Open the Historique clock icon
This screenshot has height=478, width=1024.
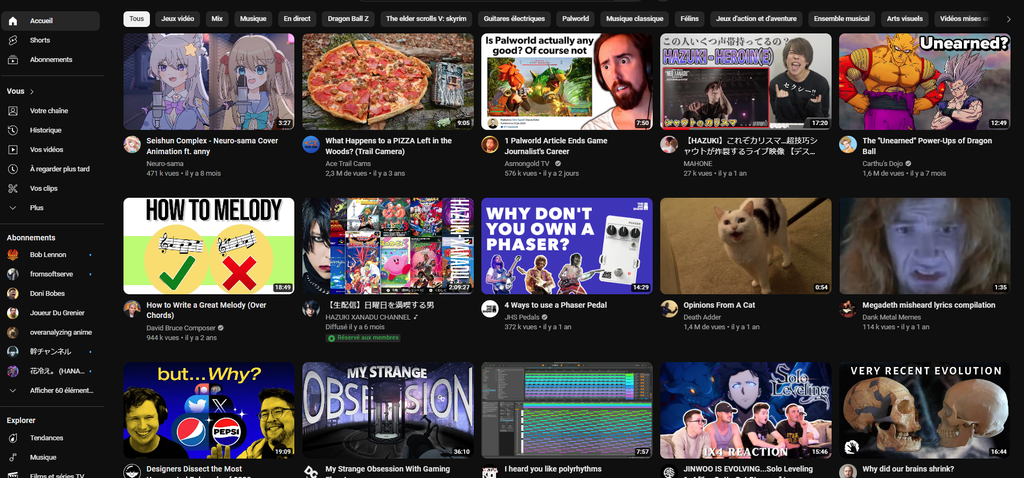pyautogui.click(x=12, y=131)
